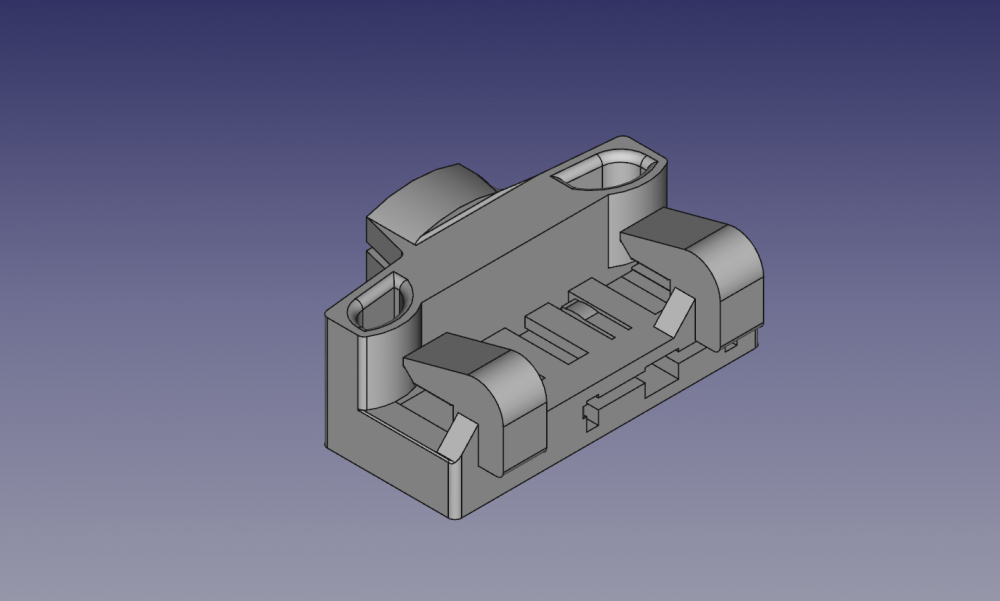Select the light angled tab beside the left clip
1000x601 pixels.
pos(458,436)
